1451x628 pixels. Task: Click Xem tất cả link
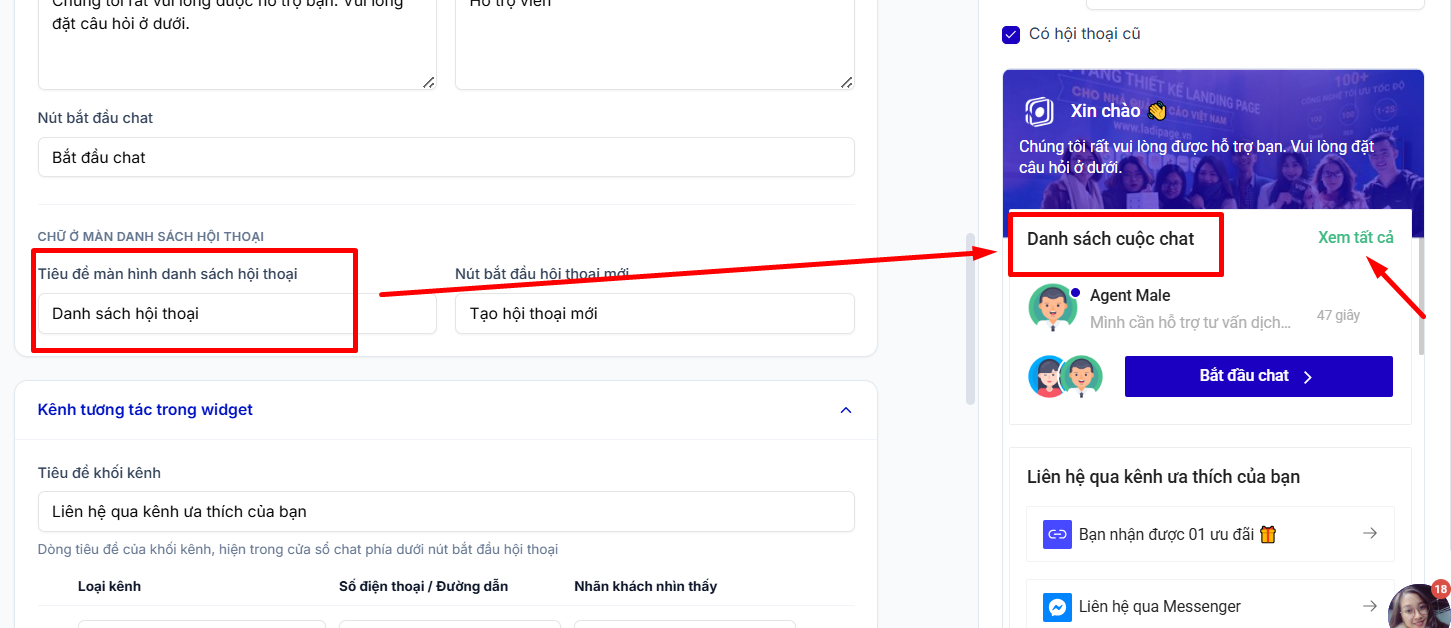pyautogui.click(x=1355, y=237)
